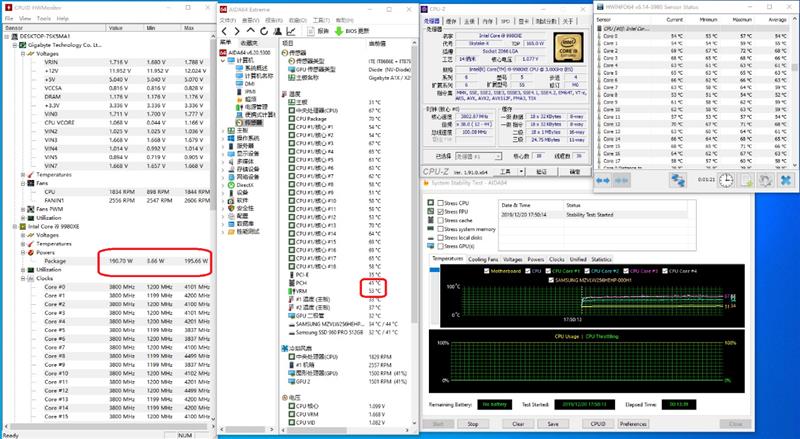Open Preferences in stability test
Viewport: 800px width, 439px height.
point(633,424)
